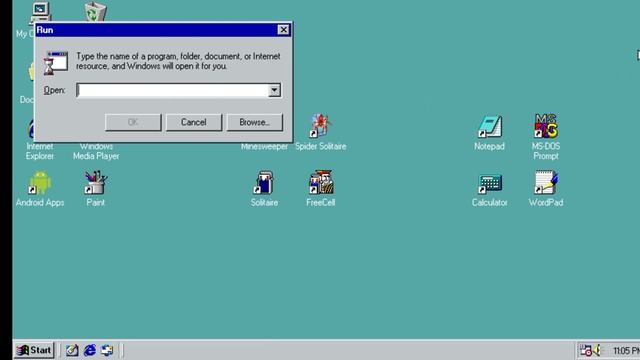The width and height of the screenshot is (640, 360).
Task: Open the Android Apps desktop shortcut
Action: (40, 183)
